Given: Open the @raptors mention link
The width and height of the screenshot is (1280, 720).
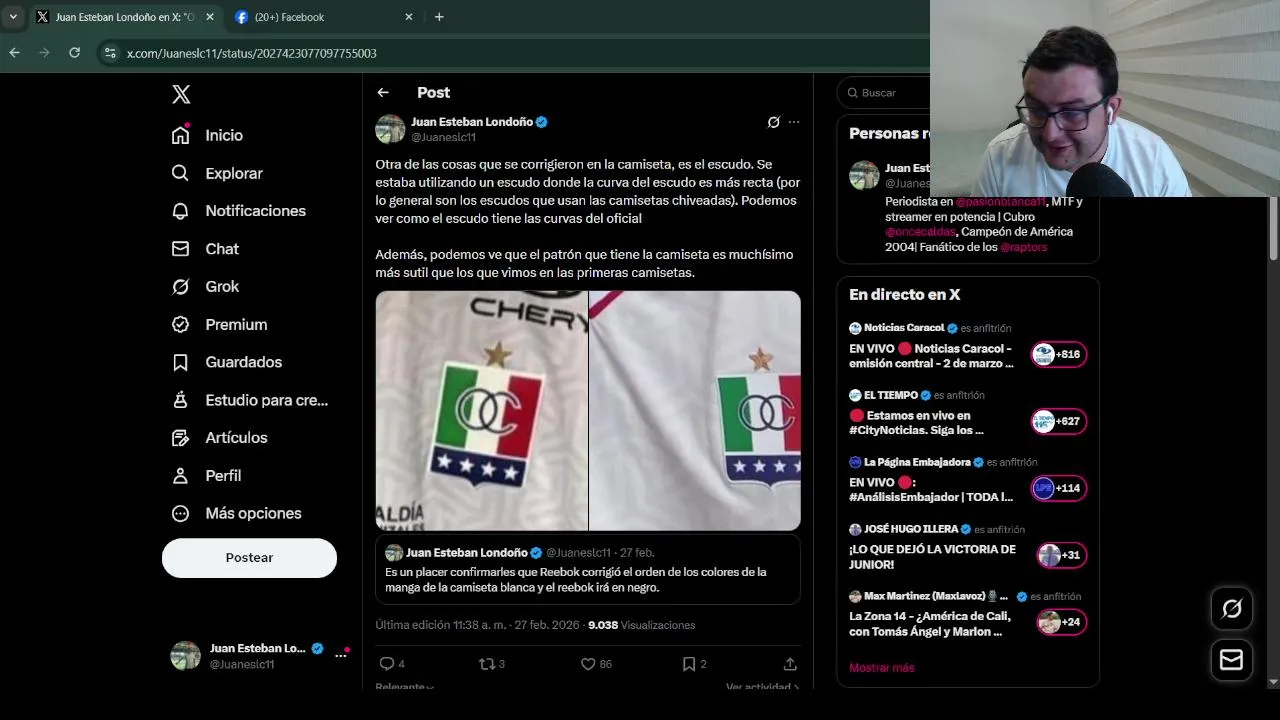Looking at the screenshot, I should pos(1023,247).
